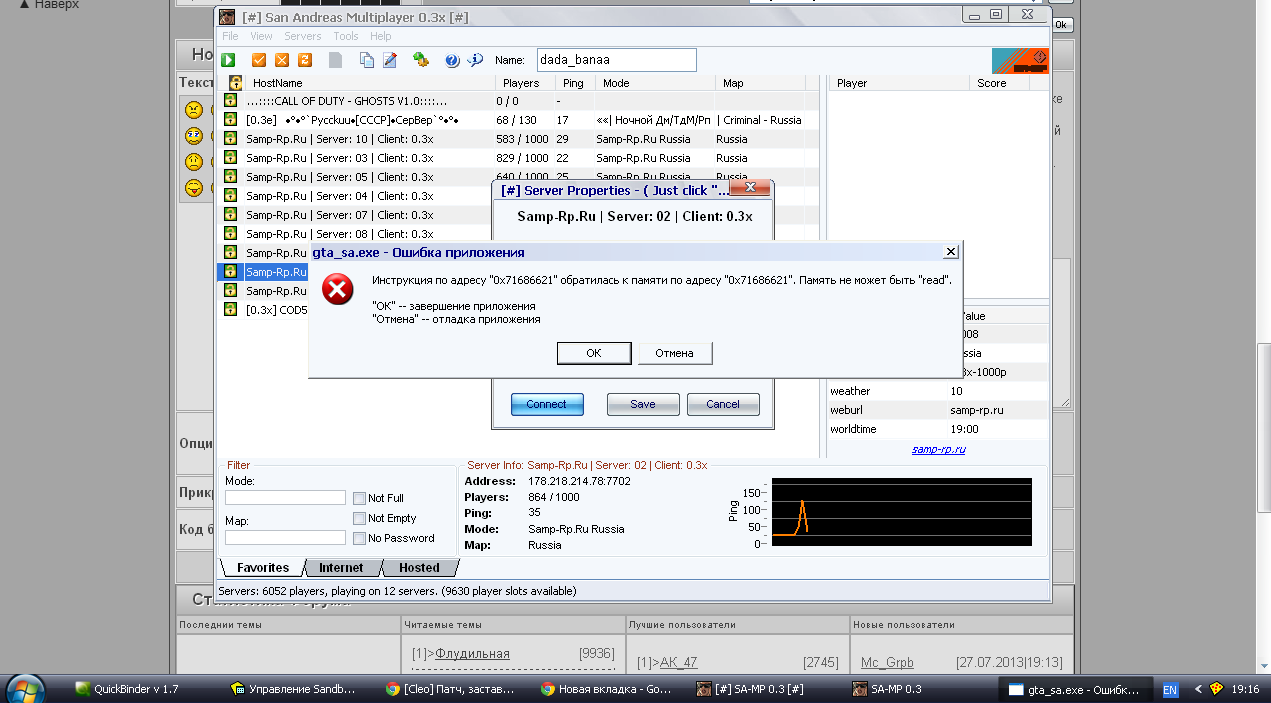The height and width of the screenshot is (703, 1271).
Task: Open Server Properties via the pencil toolbar icon
Action: click(390, 60)
